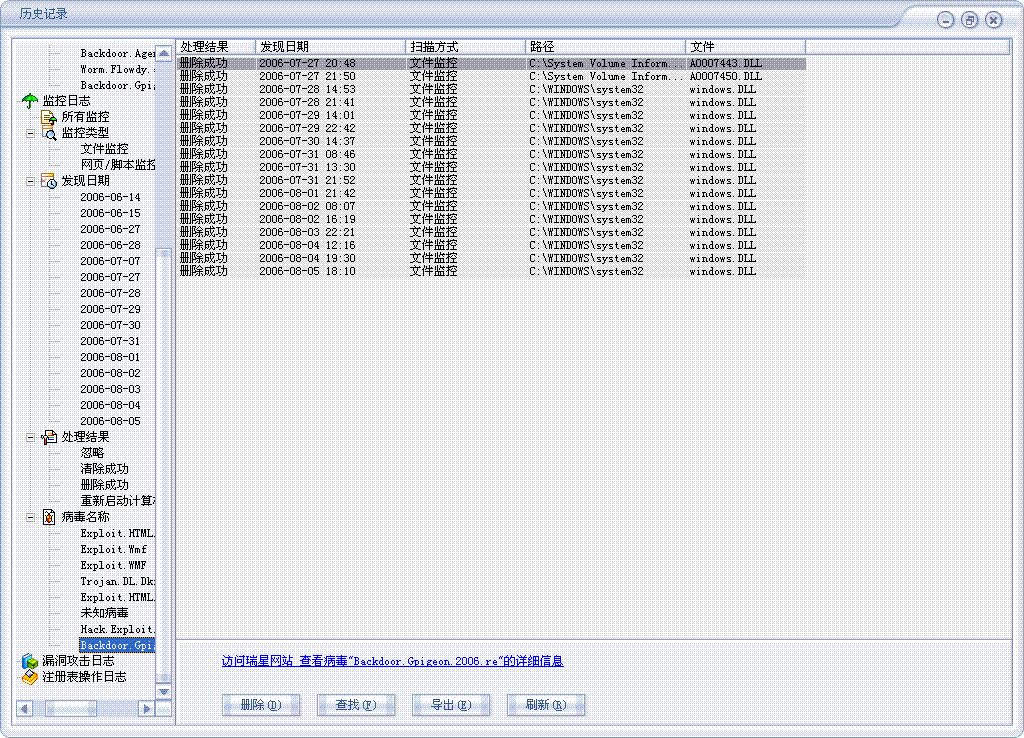This screenshot has height=738, width=1024.
Task: Select row dated 2006-07-28 14:53
Action: pos(491,89)
